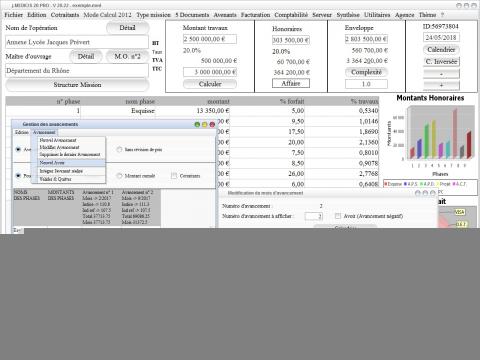Click green button on Gestion des avancements title bar
The image size is (480, 360).
pos(197,124)
